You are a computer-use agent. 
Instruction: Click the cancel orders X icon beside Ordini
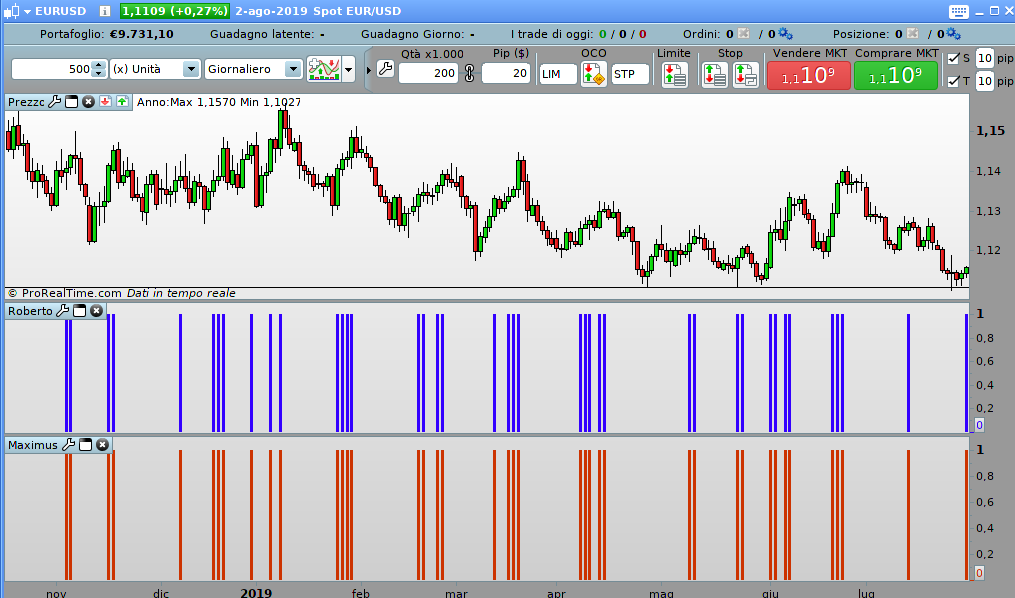pyautogui.click(x=743, y=34)
